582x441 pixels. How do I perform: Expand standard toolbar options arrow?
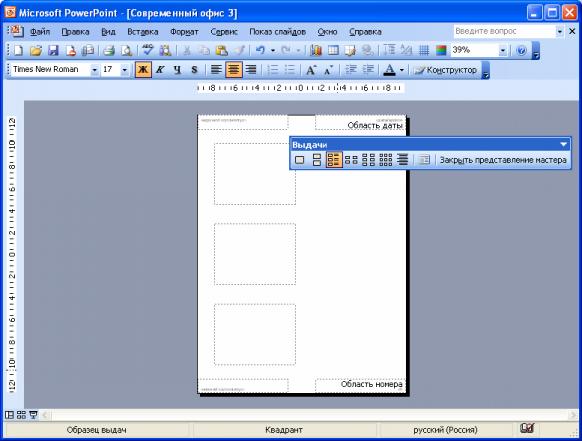point(536,51)
